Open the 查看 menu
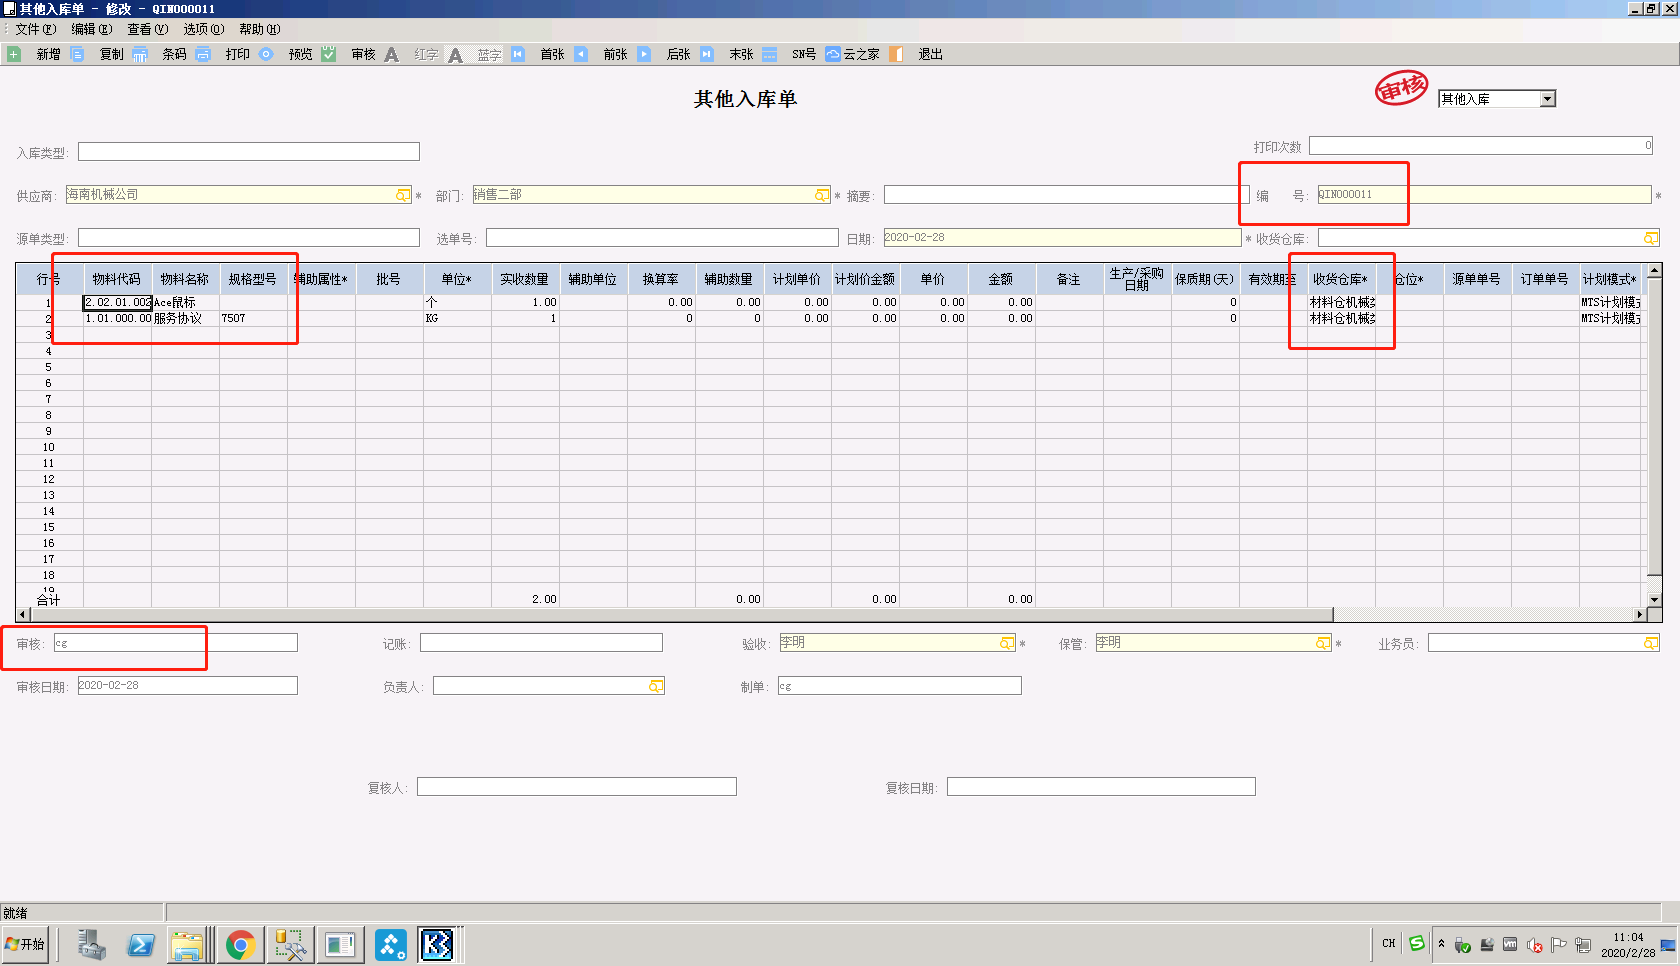 click(147, 29)
